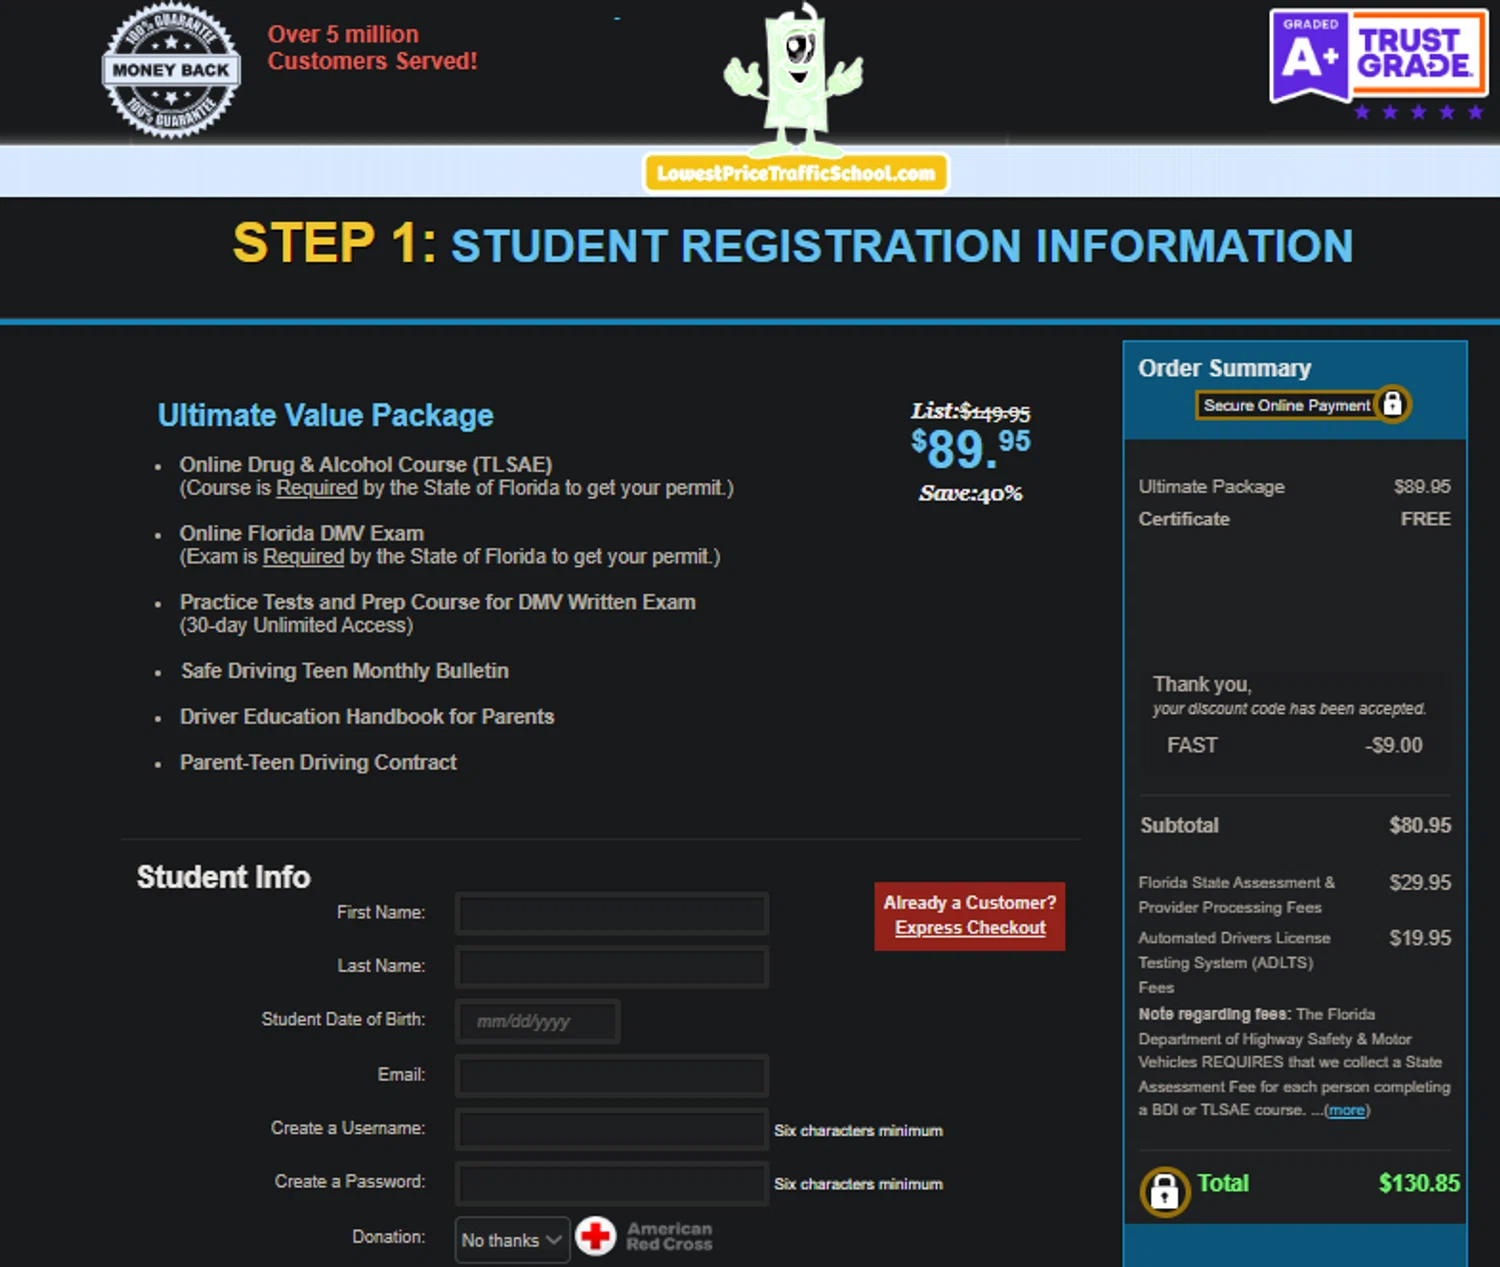The height and width of the screenshot is (1267, 1500).
Task: Click the A+ Trust Grade badge
Action: pos(1378,56)
